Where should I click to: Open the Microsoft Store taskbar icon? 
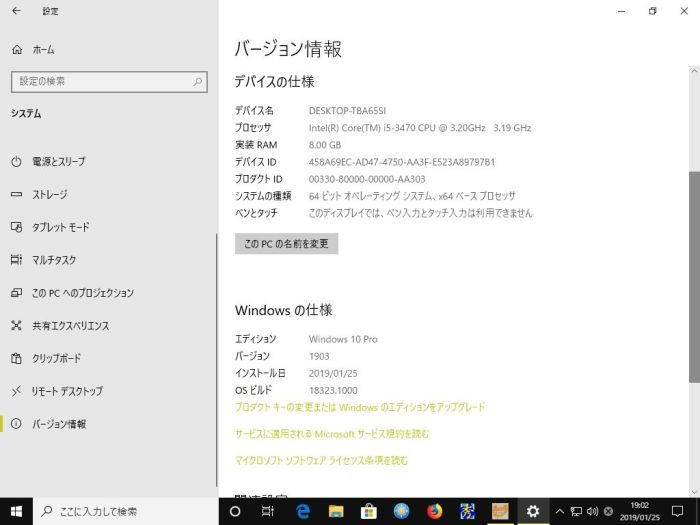coord(368,511)
